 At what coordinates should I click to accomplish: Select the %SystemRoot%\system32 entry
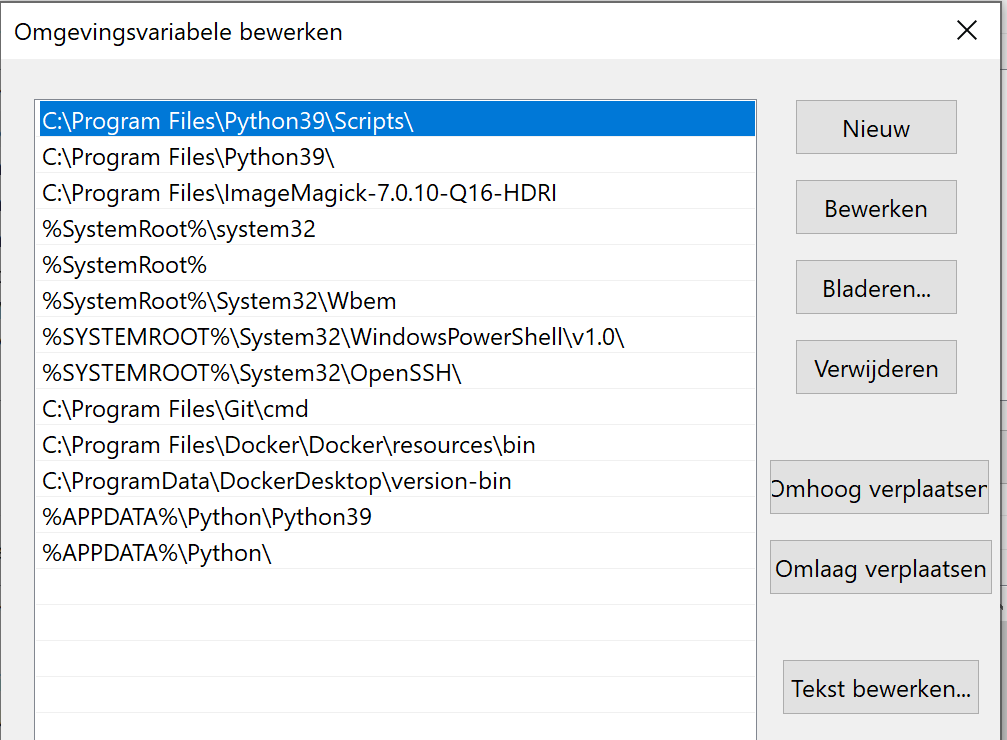click(179, 229)
